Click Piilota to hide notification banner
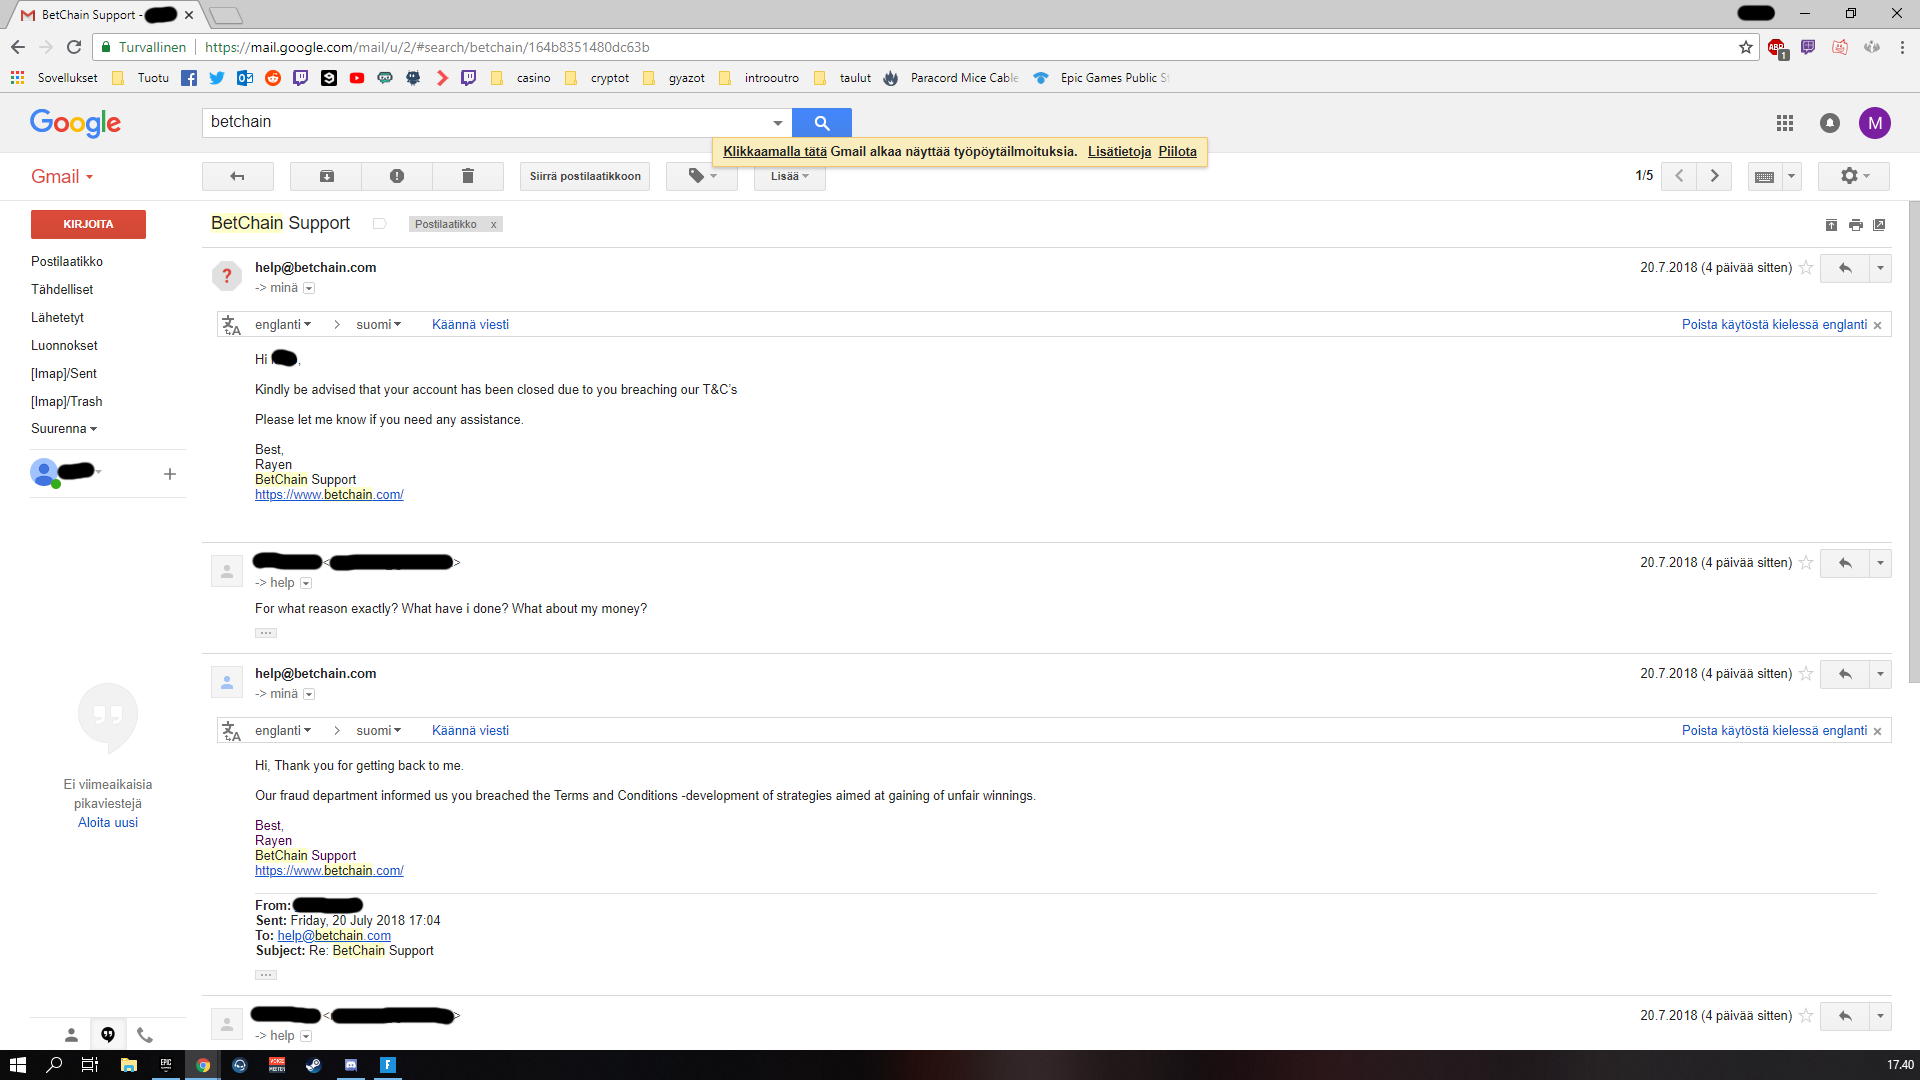The height and width of the screenshot is (1080, 1920). (1177, 152)
